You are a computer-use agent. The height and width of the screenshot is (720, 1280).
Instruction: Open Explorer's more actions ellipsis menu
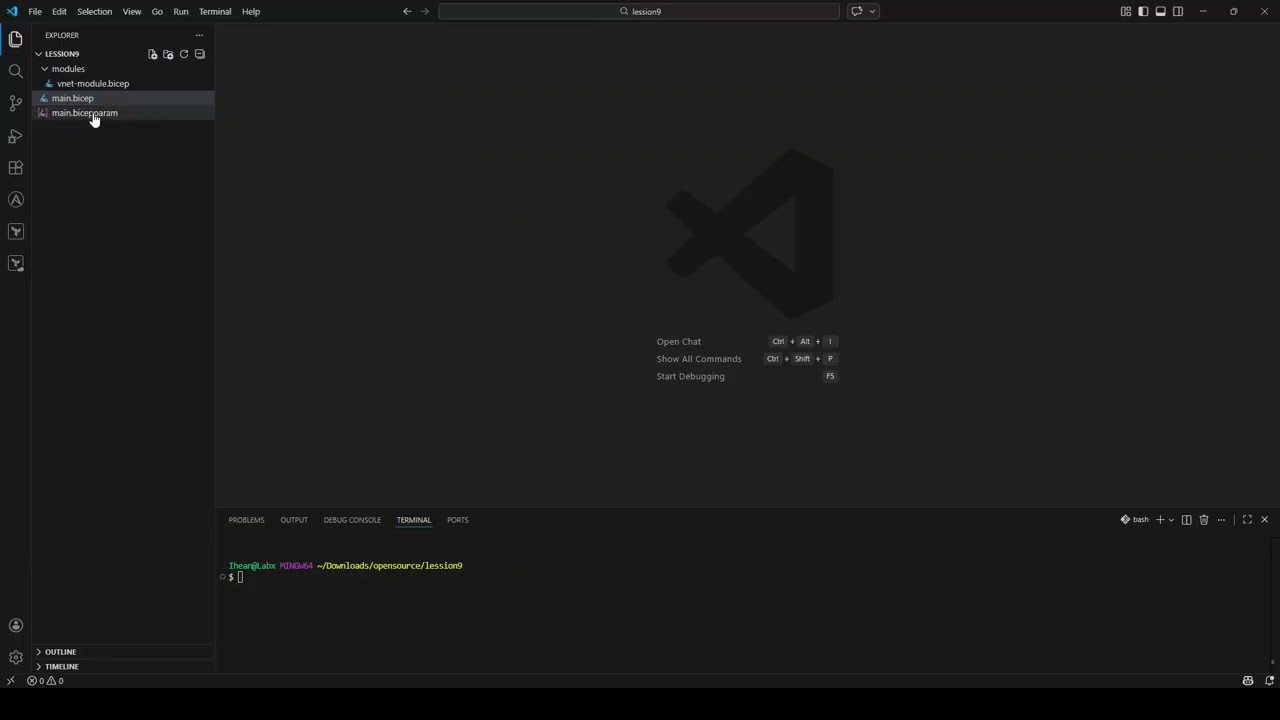point(199,35)
